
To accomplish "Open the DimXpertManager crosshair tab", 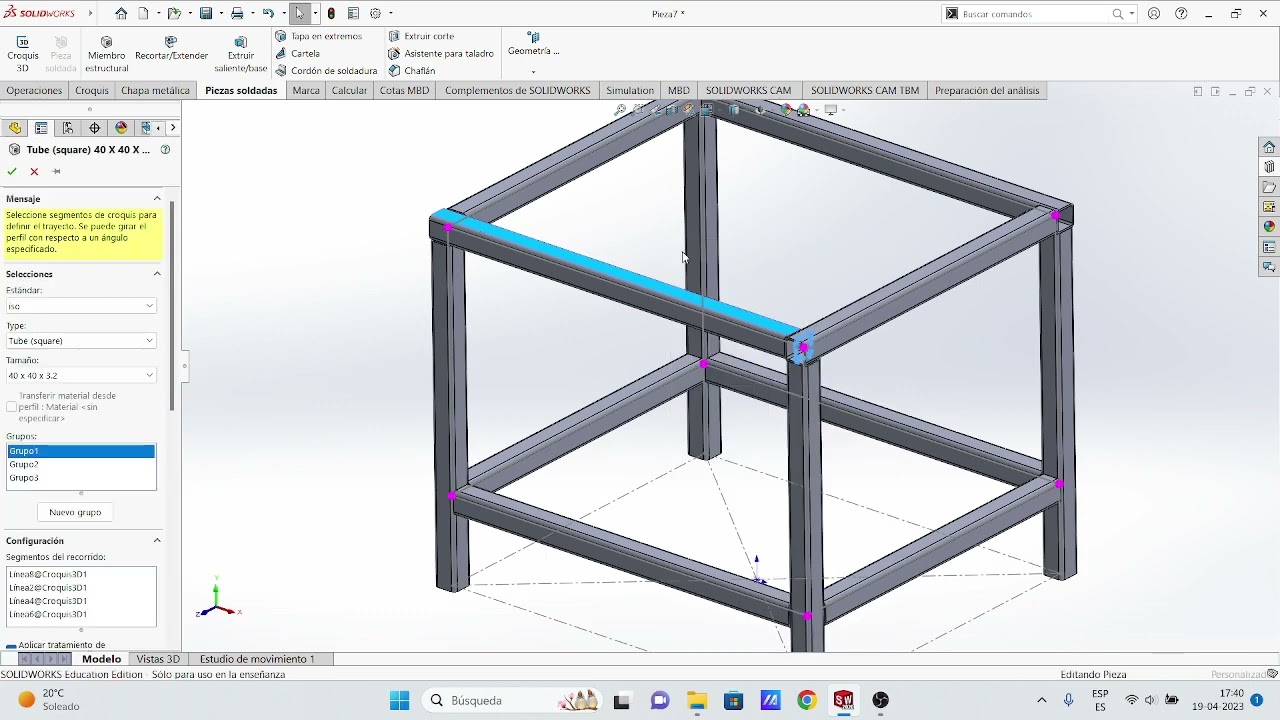I will [95, 128].
